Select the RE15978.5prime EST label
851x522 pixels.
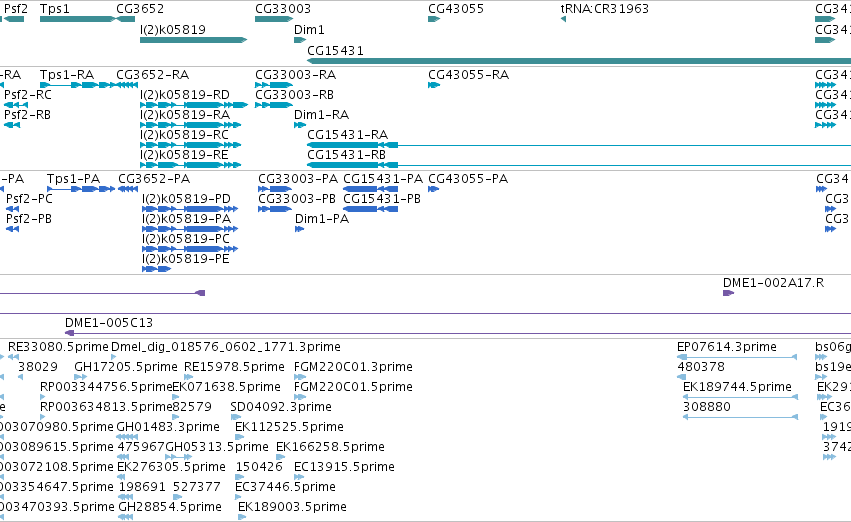point(234,367)
